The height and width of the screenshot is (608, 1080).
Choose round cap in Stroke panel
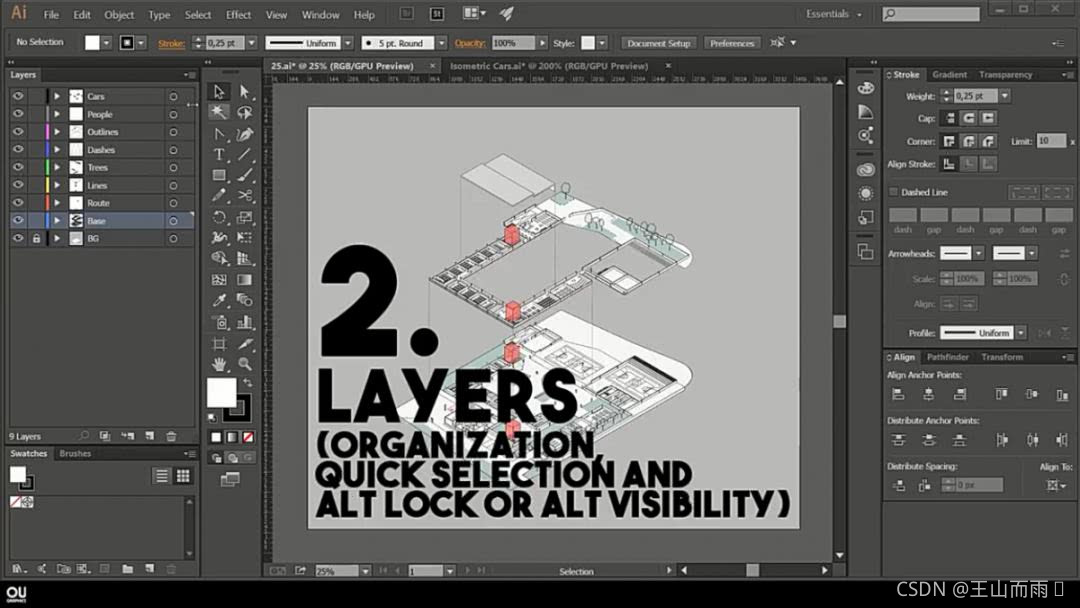click(969, 118)
